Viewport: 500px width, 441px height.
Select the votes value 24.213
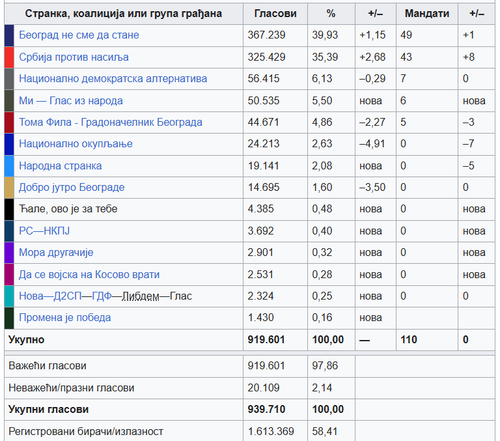tap(263, 144)
